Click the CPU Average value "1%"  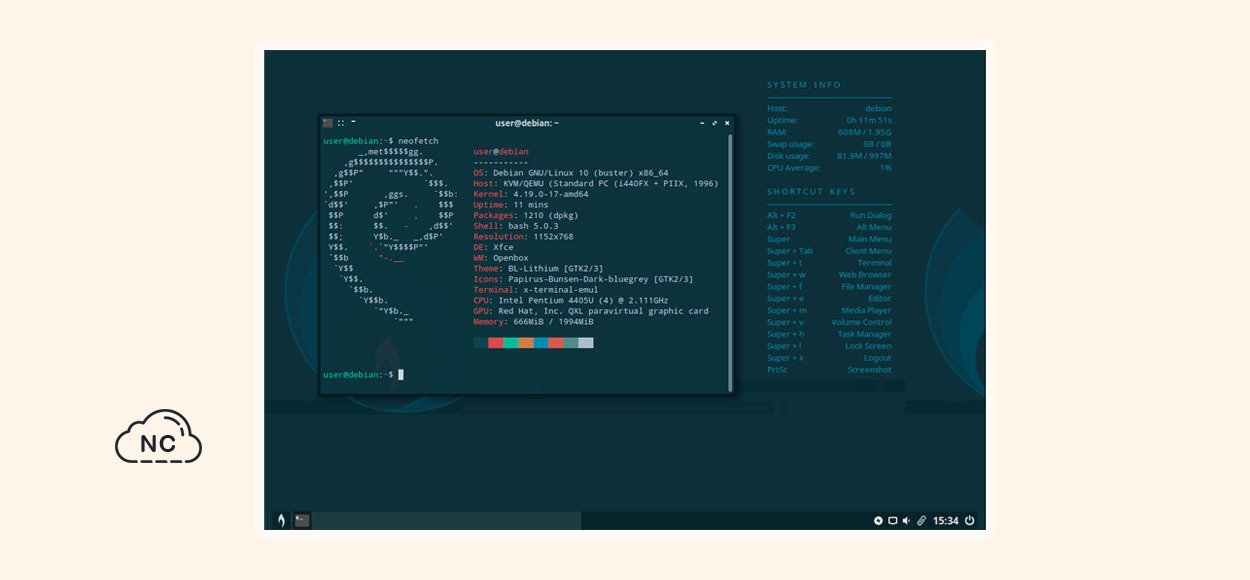click(x=886, y=168)
